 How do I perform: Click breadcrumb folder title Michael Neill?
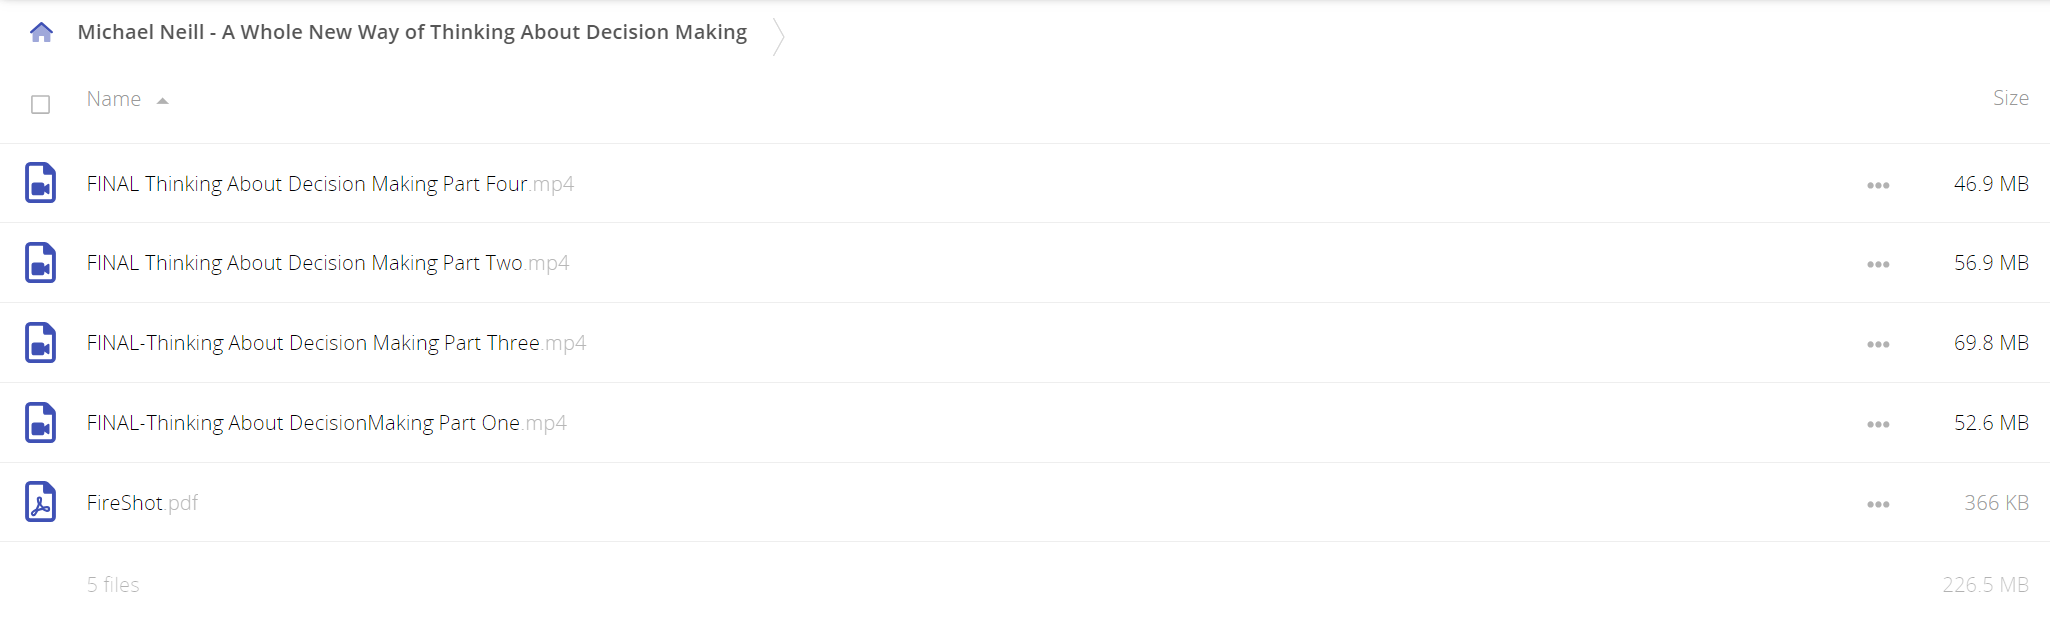click(x=412, y=32)
